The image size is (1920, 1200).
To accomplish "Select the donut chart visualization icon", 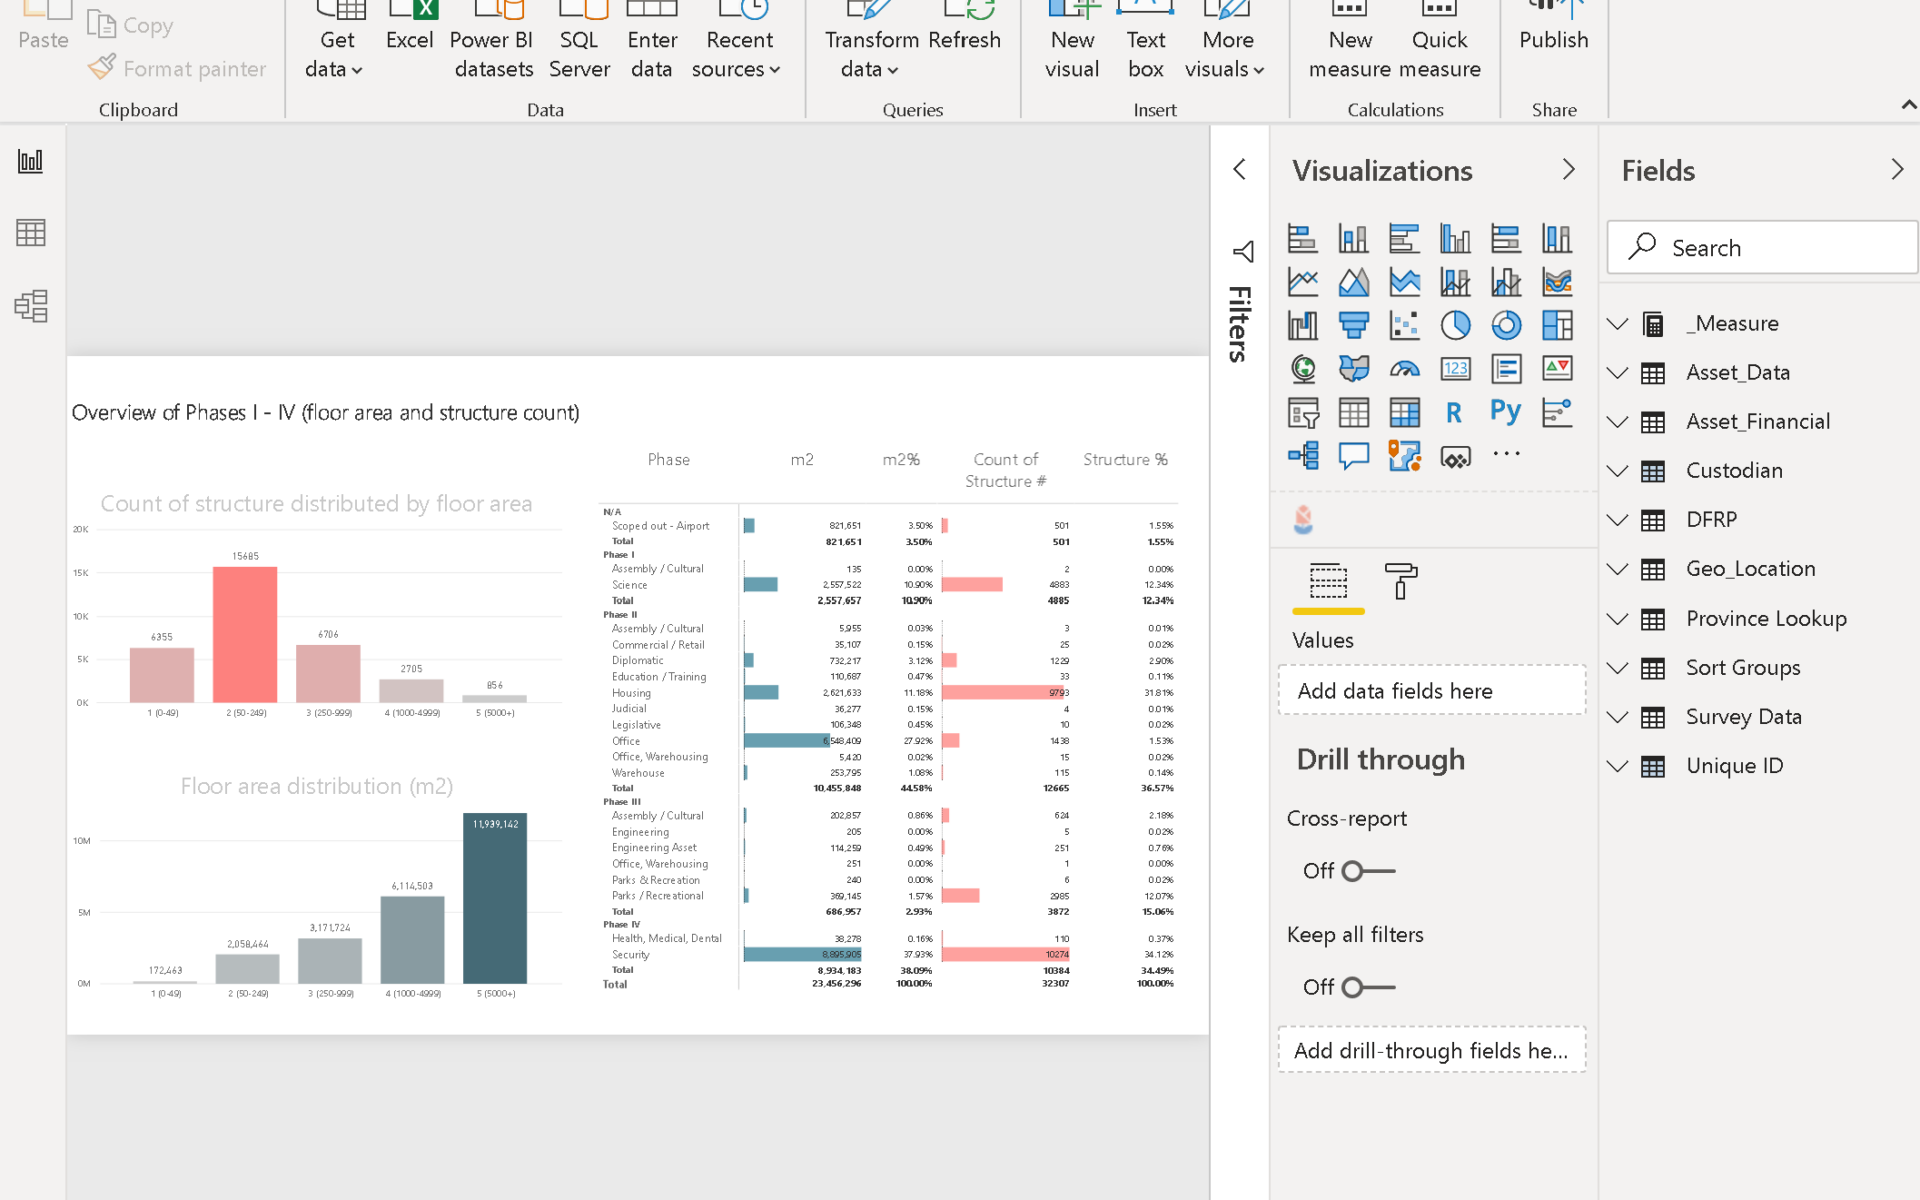I will tap(1506, 325).
